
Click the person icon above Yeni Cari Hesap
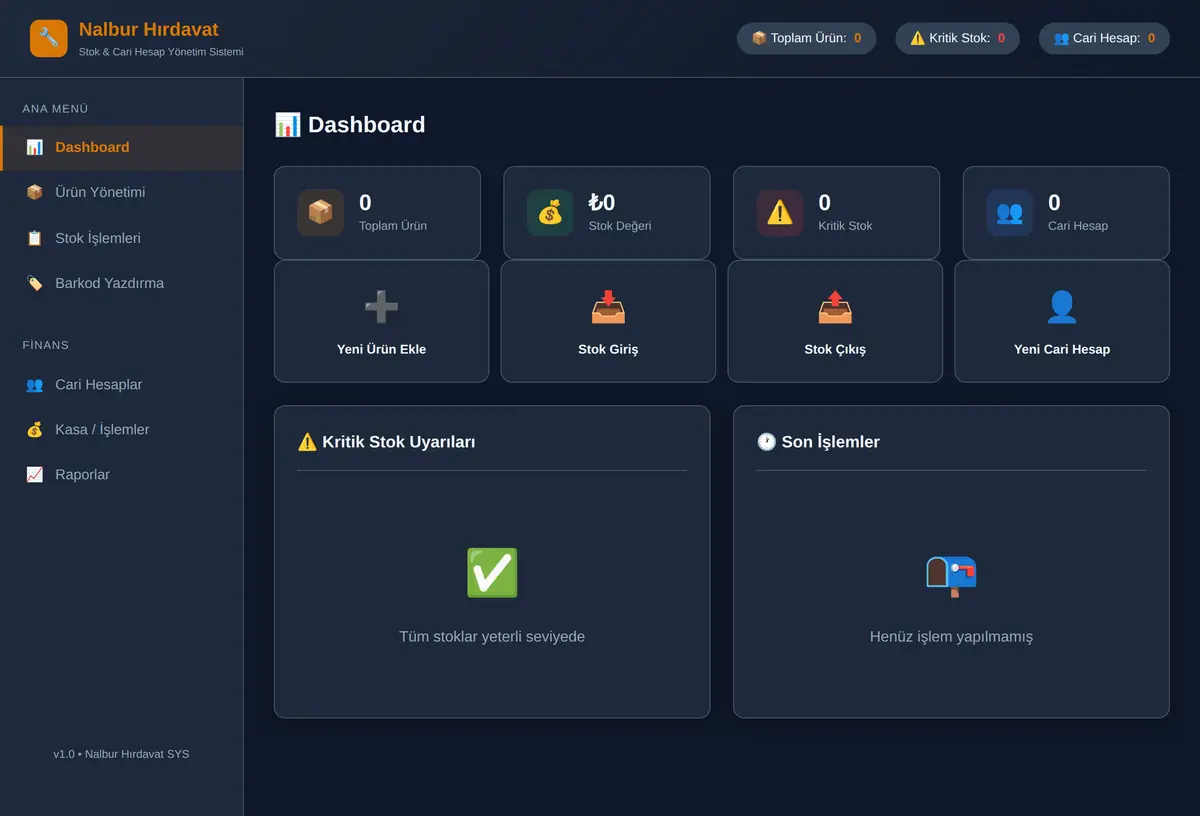1062,307
